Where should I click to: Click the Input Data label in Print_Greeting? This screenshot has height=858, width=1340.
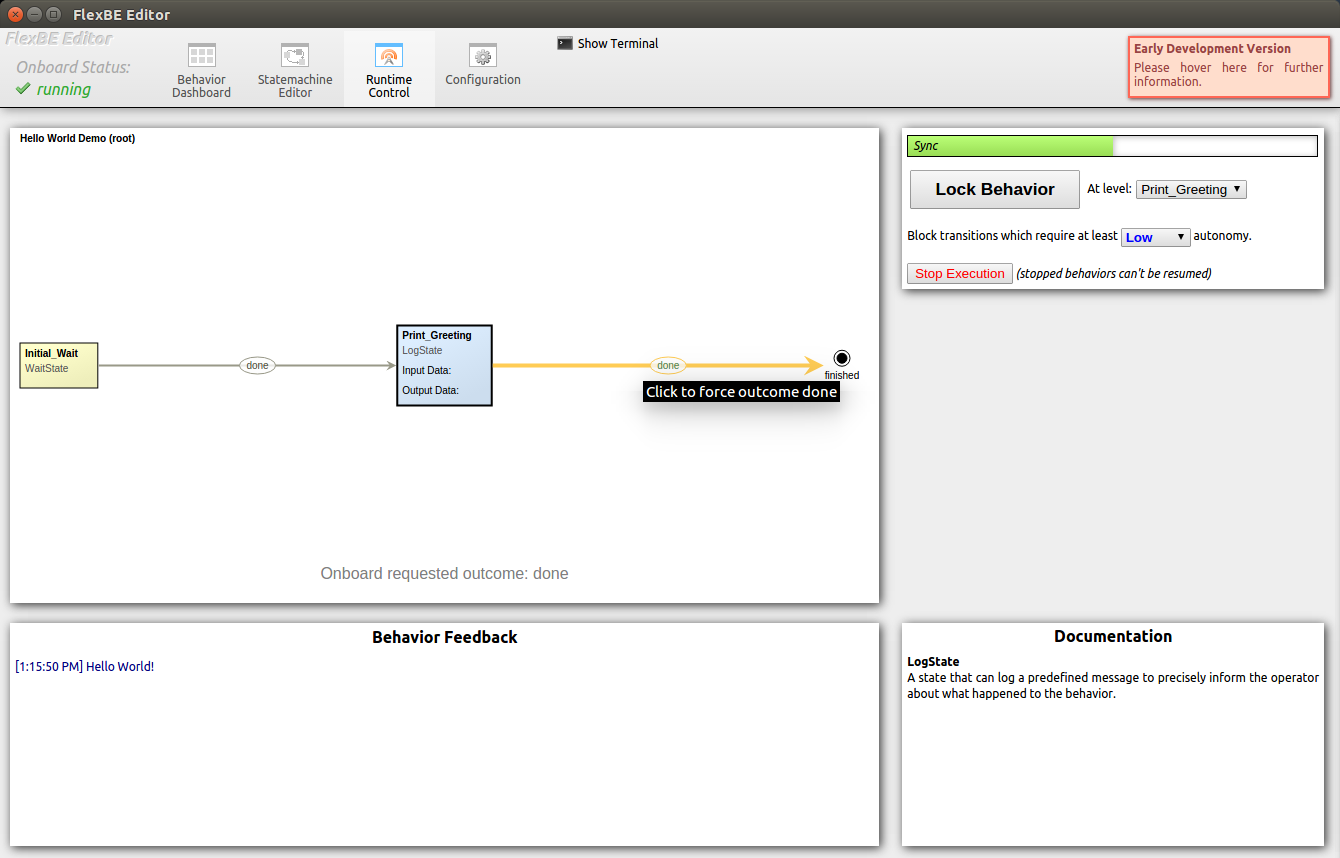coord(426,370)
